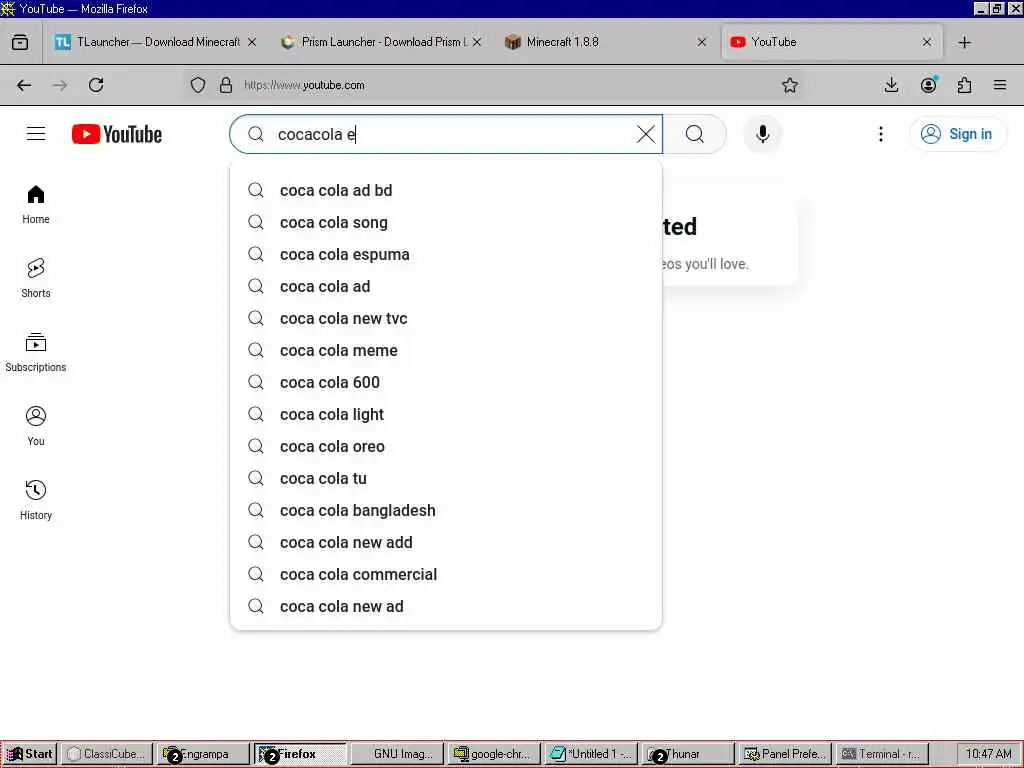
Task: Open Firefox application hamburger menu
Action: coord(1000,85)
